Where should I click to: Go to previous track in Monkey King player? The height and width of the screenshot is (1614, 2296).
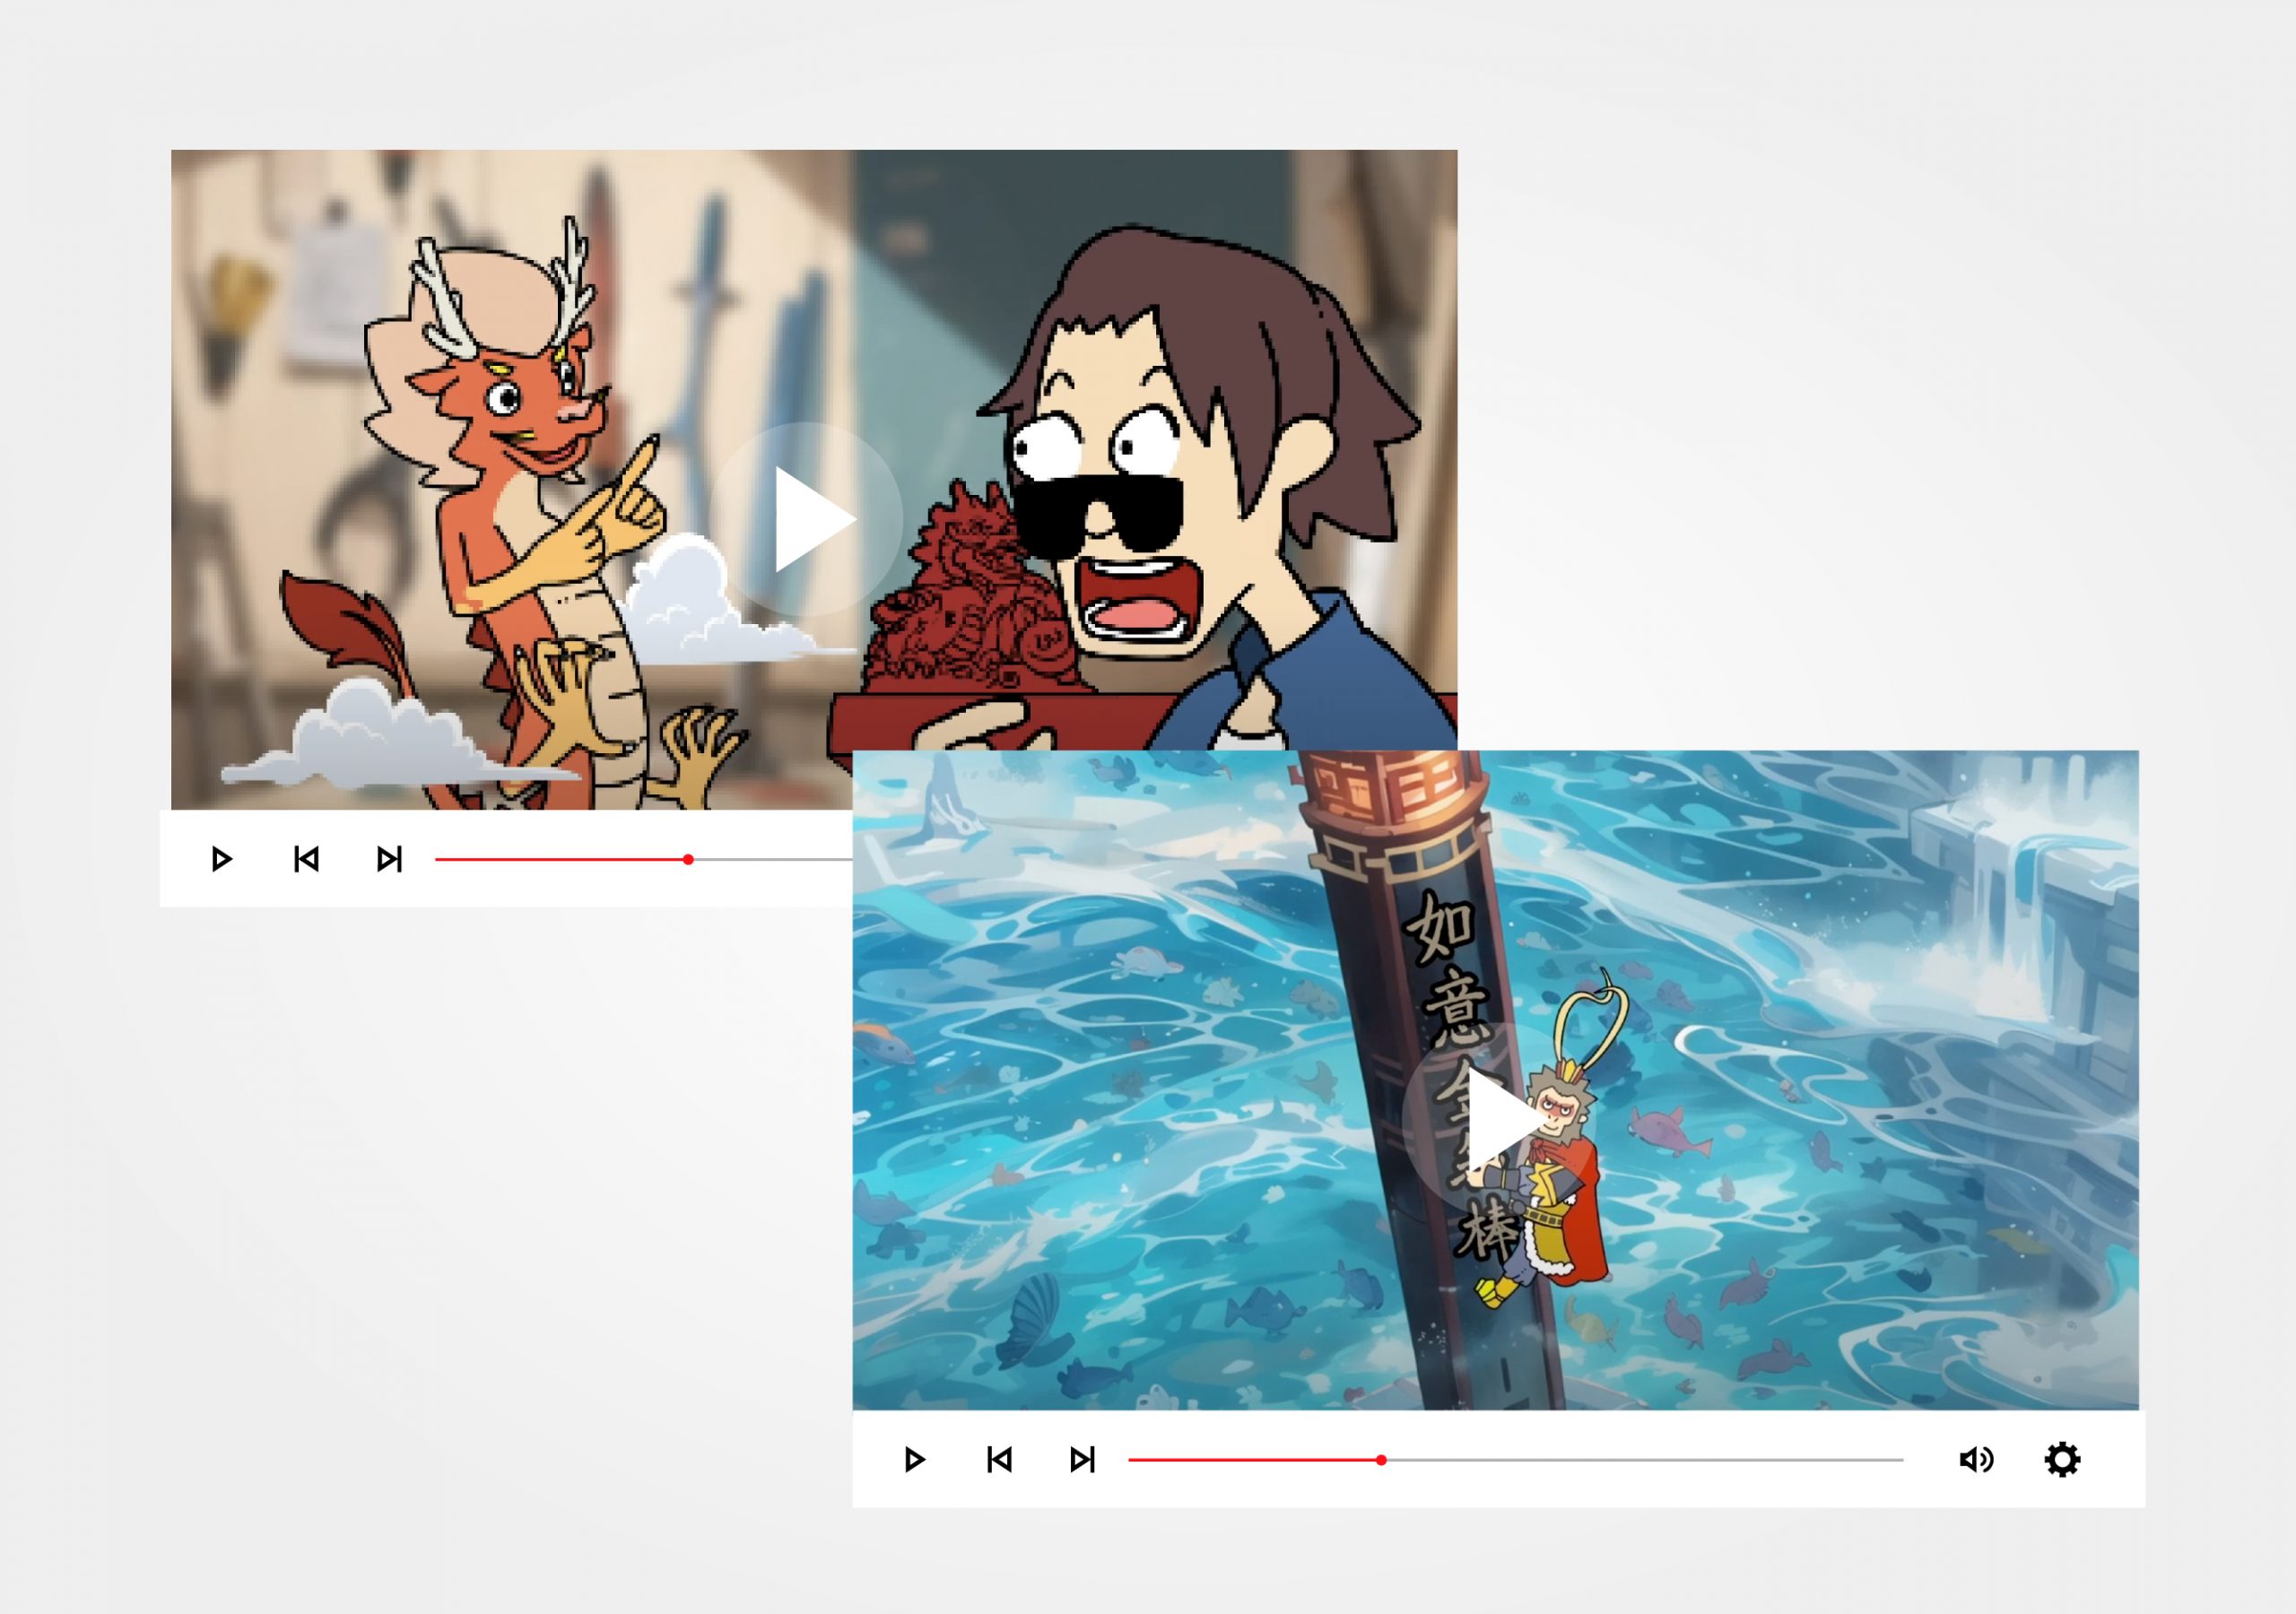(999, 1460)
